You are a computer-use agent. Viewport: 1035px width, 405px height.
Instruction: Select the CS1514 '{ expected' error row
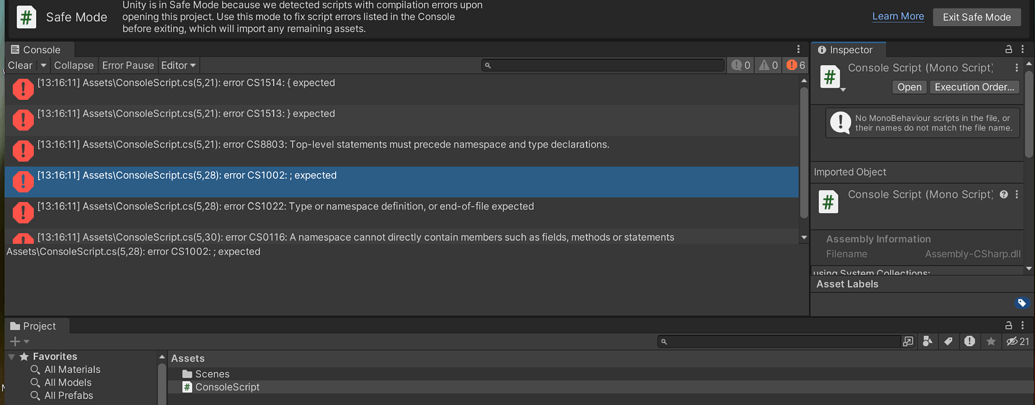tap(402, 89)
